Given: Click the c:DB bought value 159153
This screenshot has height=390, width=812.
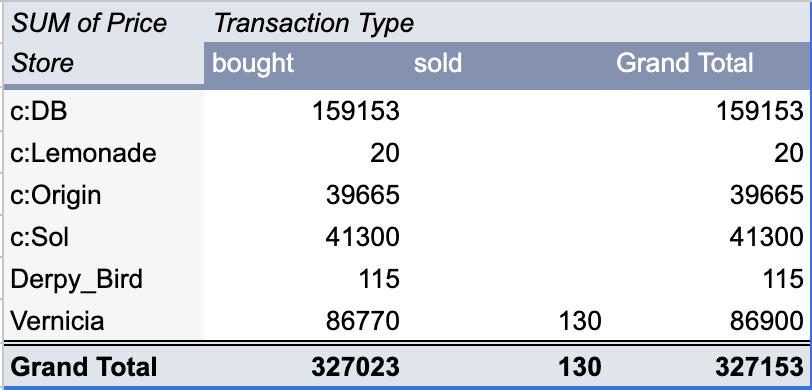Looking at the screenshot, I should (x=356, y=111).
